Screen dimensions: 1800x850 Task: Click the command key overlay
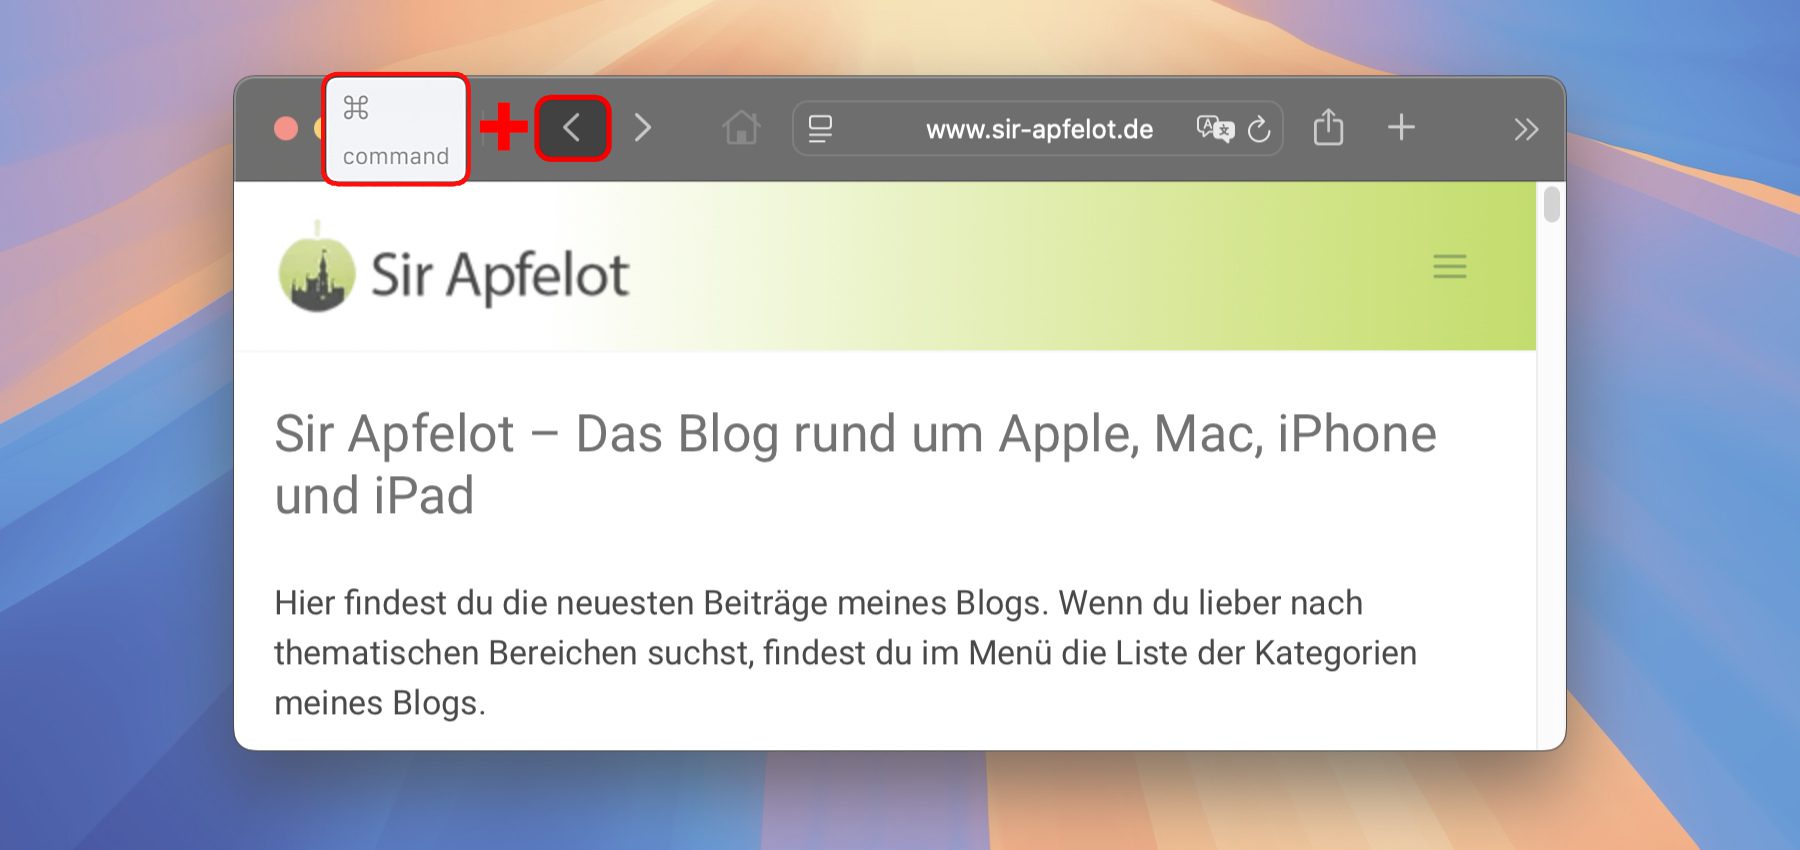[396, 129]
